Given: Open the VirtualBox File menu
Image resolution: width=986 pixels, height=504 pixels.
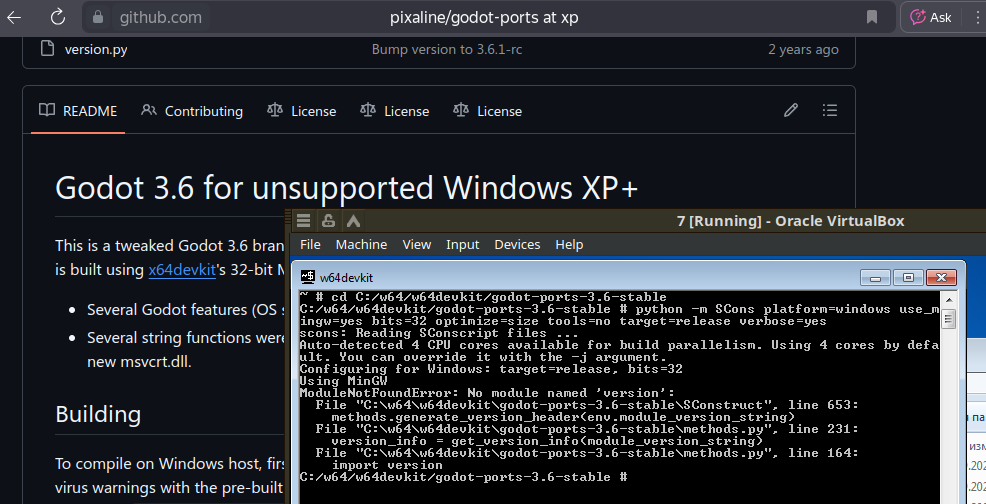Looking at the screenshot, I should point(310,244).
